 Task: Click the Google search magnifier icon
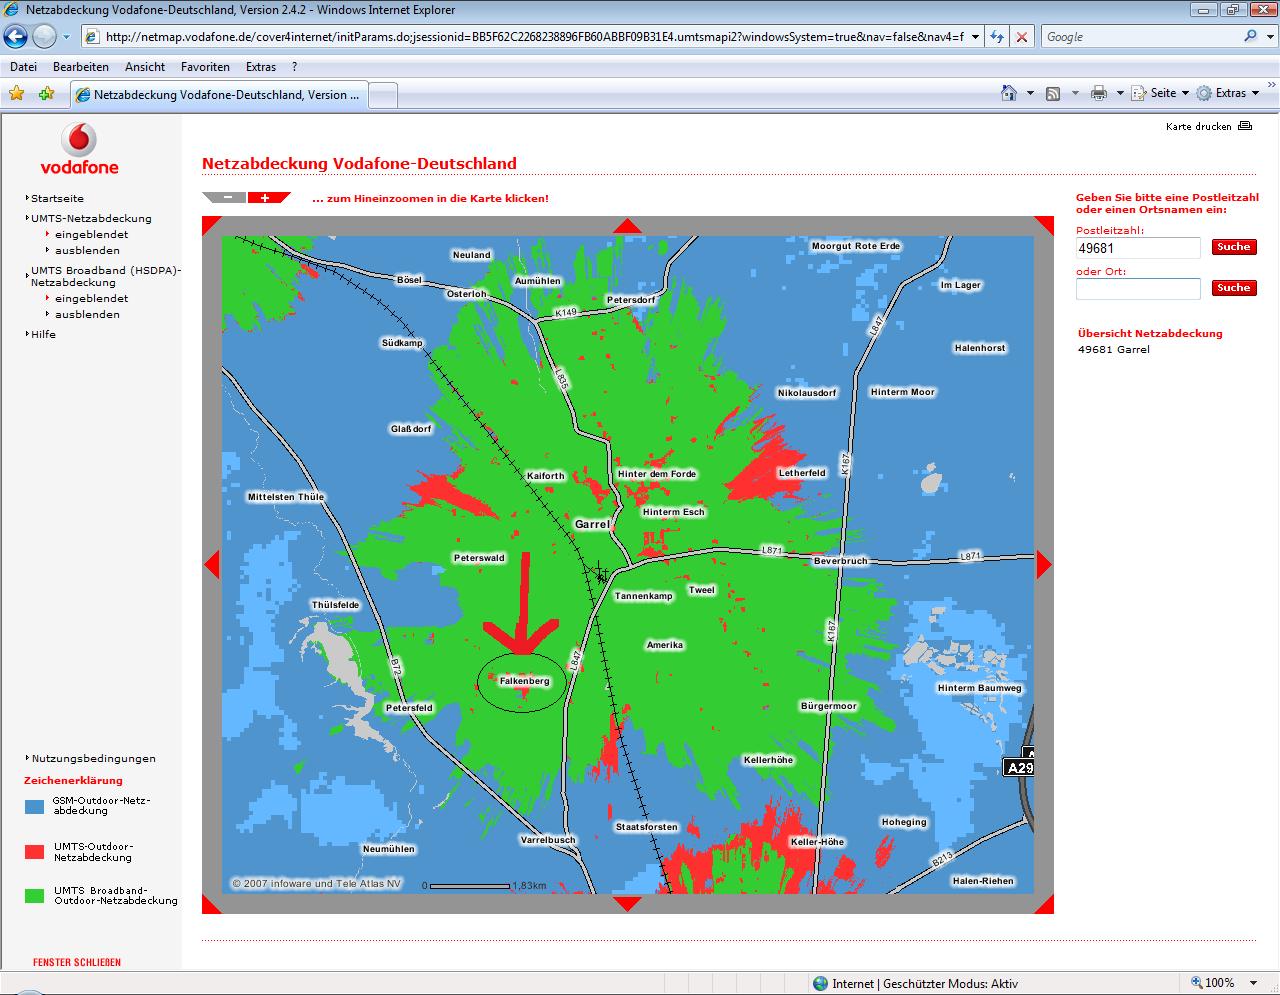point(1250,36)
